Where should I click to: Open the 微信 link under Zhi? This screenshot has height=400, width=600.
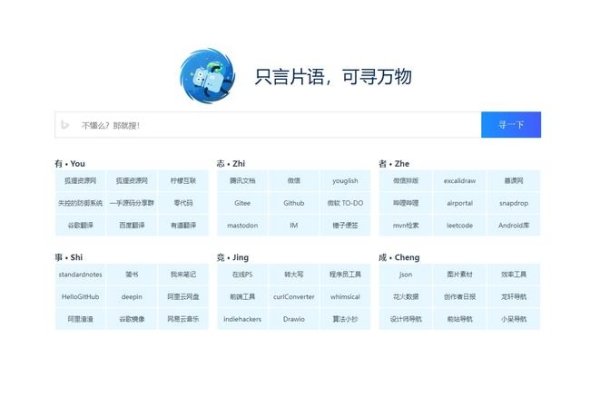pyautogui.click(x=294, y=181)
